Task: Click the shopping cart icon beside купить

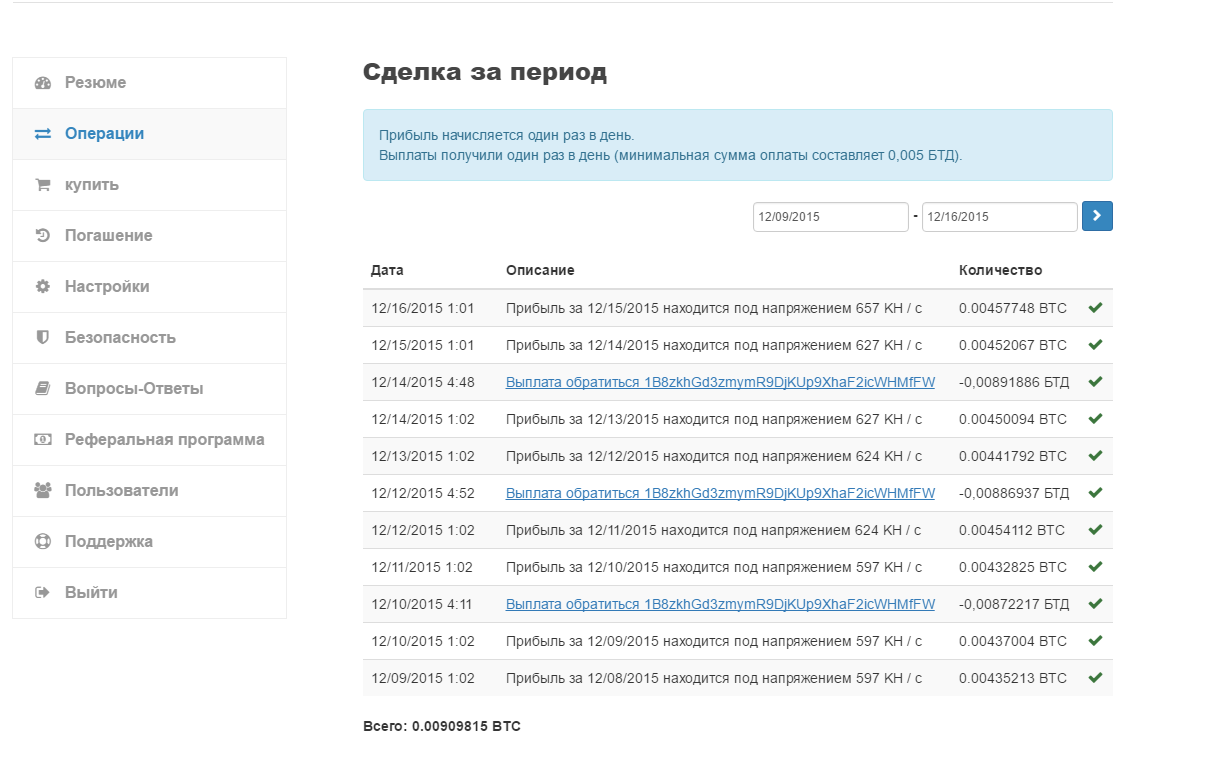Action: point(42,185)
